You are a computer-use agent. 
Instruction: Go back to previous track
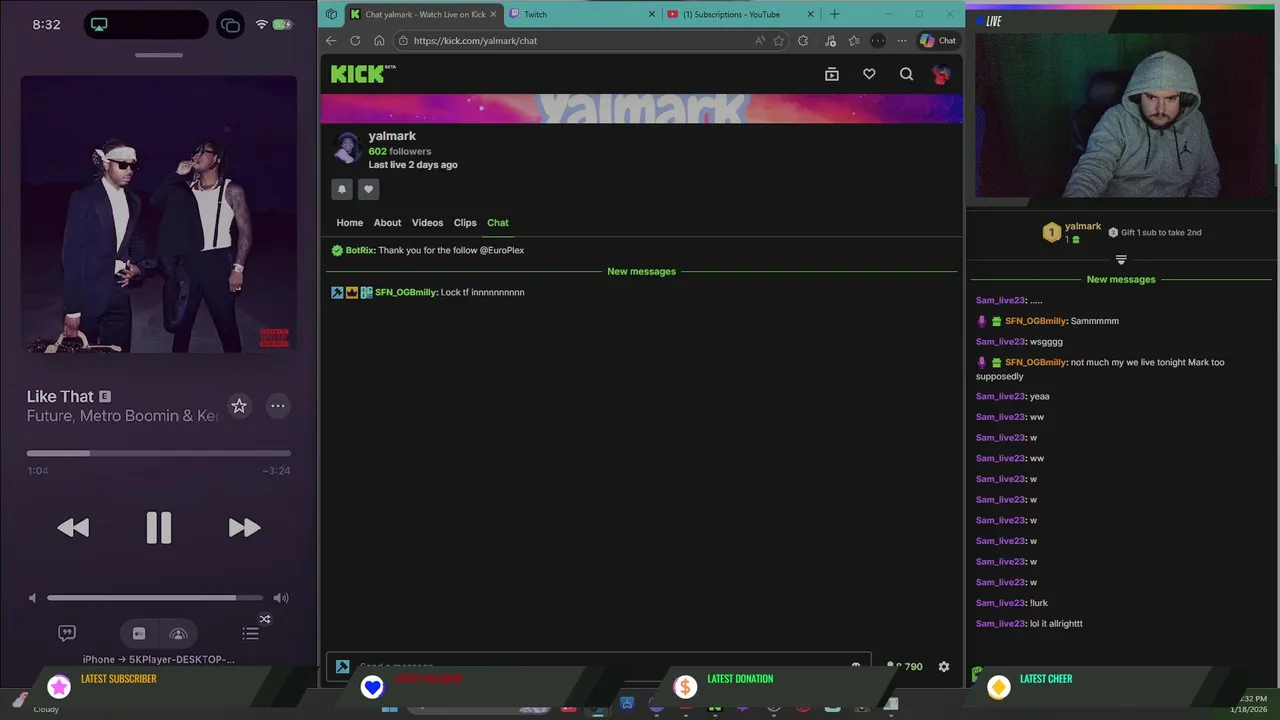[73, 528]
